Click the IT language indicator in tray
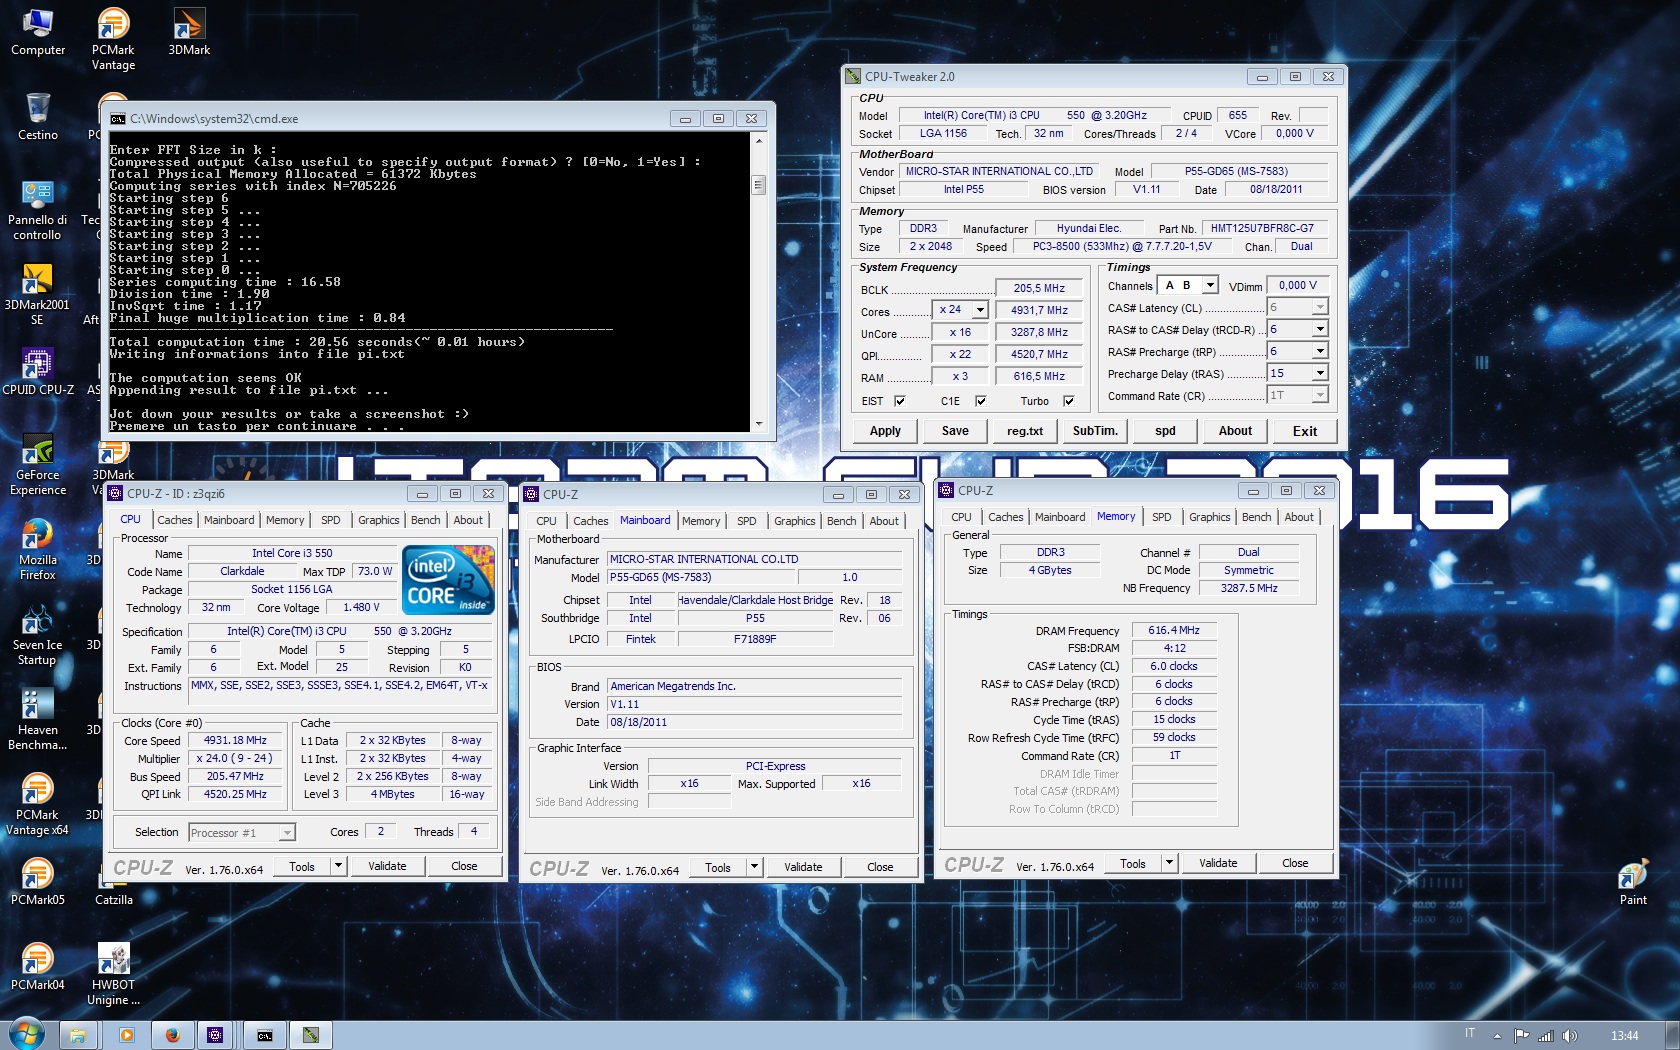The image size is (1680, 1050). [1470, 1034]
